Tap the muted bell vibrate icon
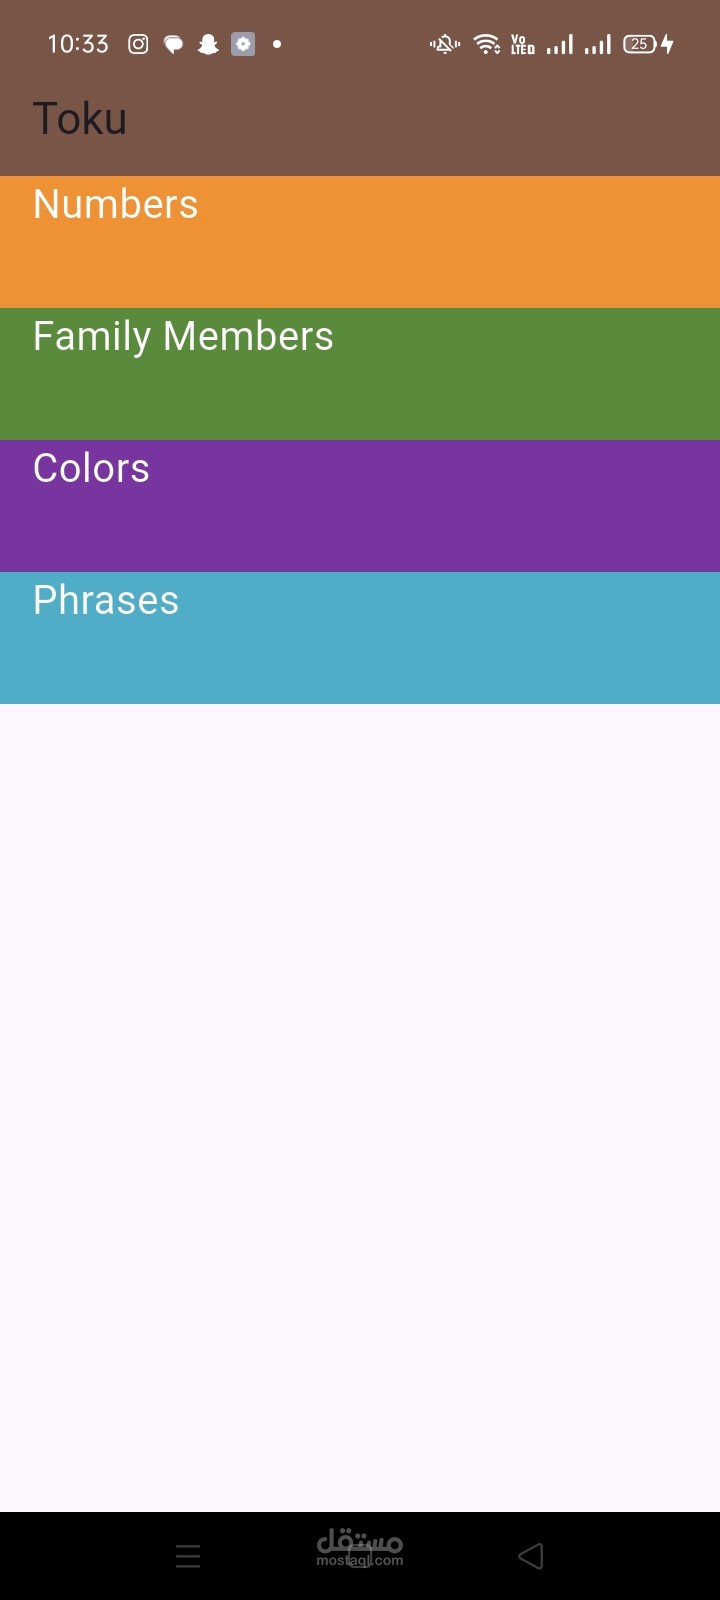The image size is (720, 1600). [x=444, y=44]
